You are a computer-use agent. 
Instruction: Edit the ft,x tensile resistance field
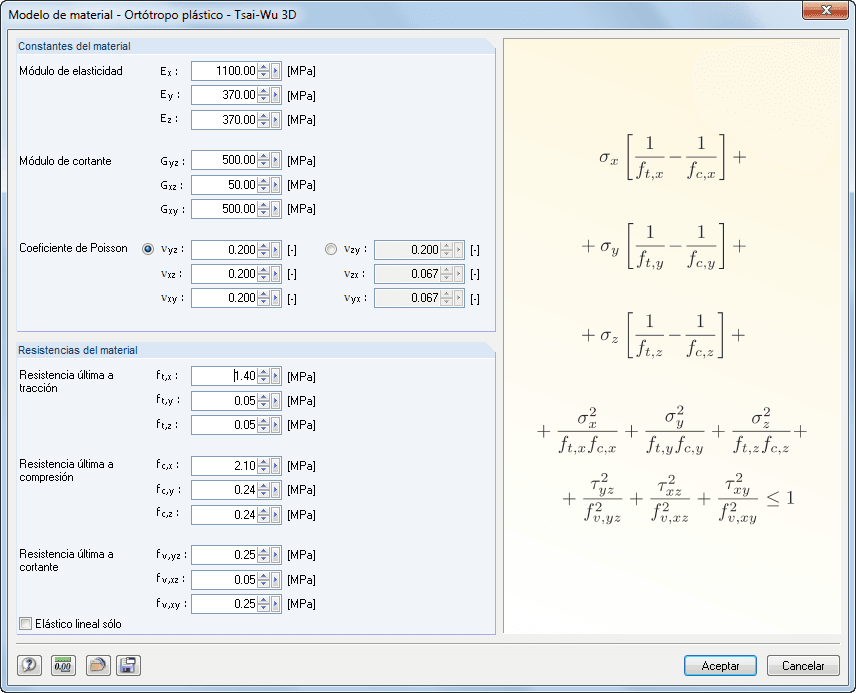coord(218,376)
